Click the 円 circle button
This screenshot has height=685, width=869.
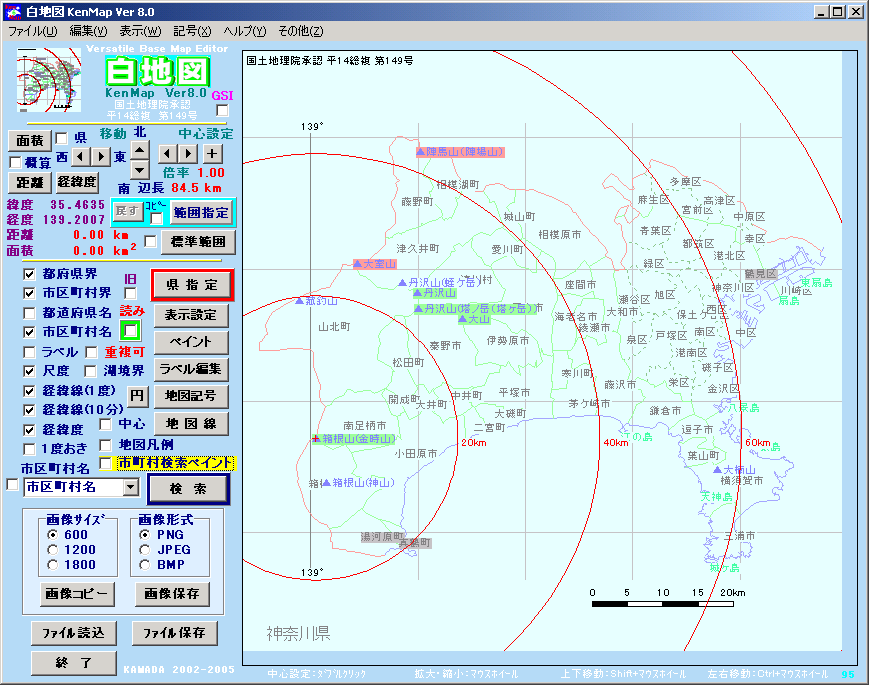(137, 396)
